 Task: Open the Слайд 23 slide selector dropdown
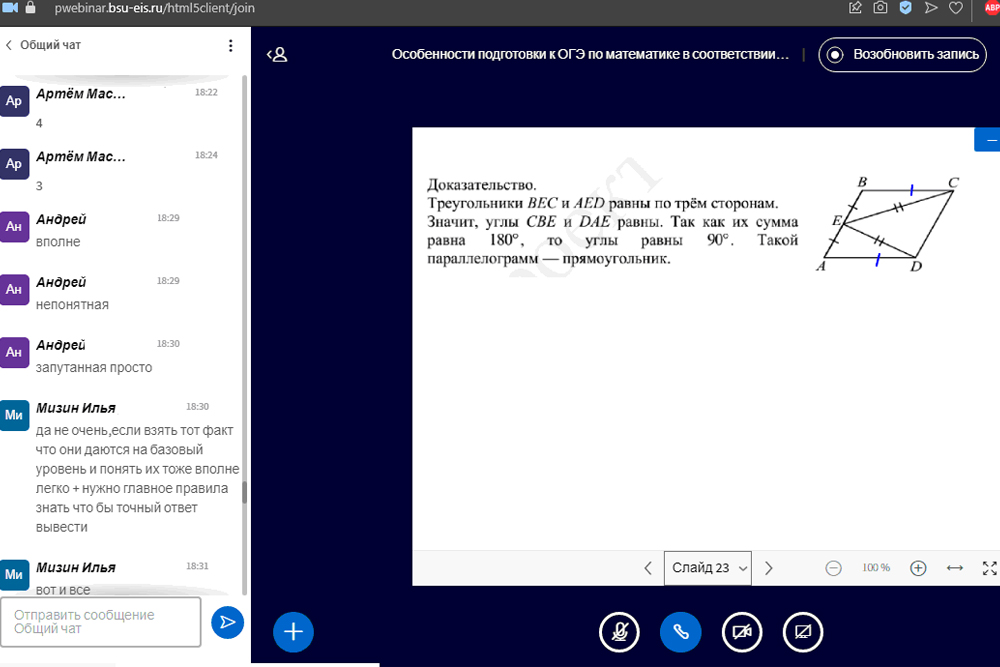click(710, 568)
